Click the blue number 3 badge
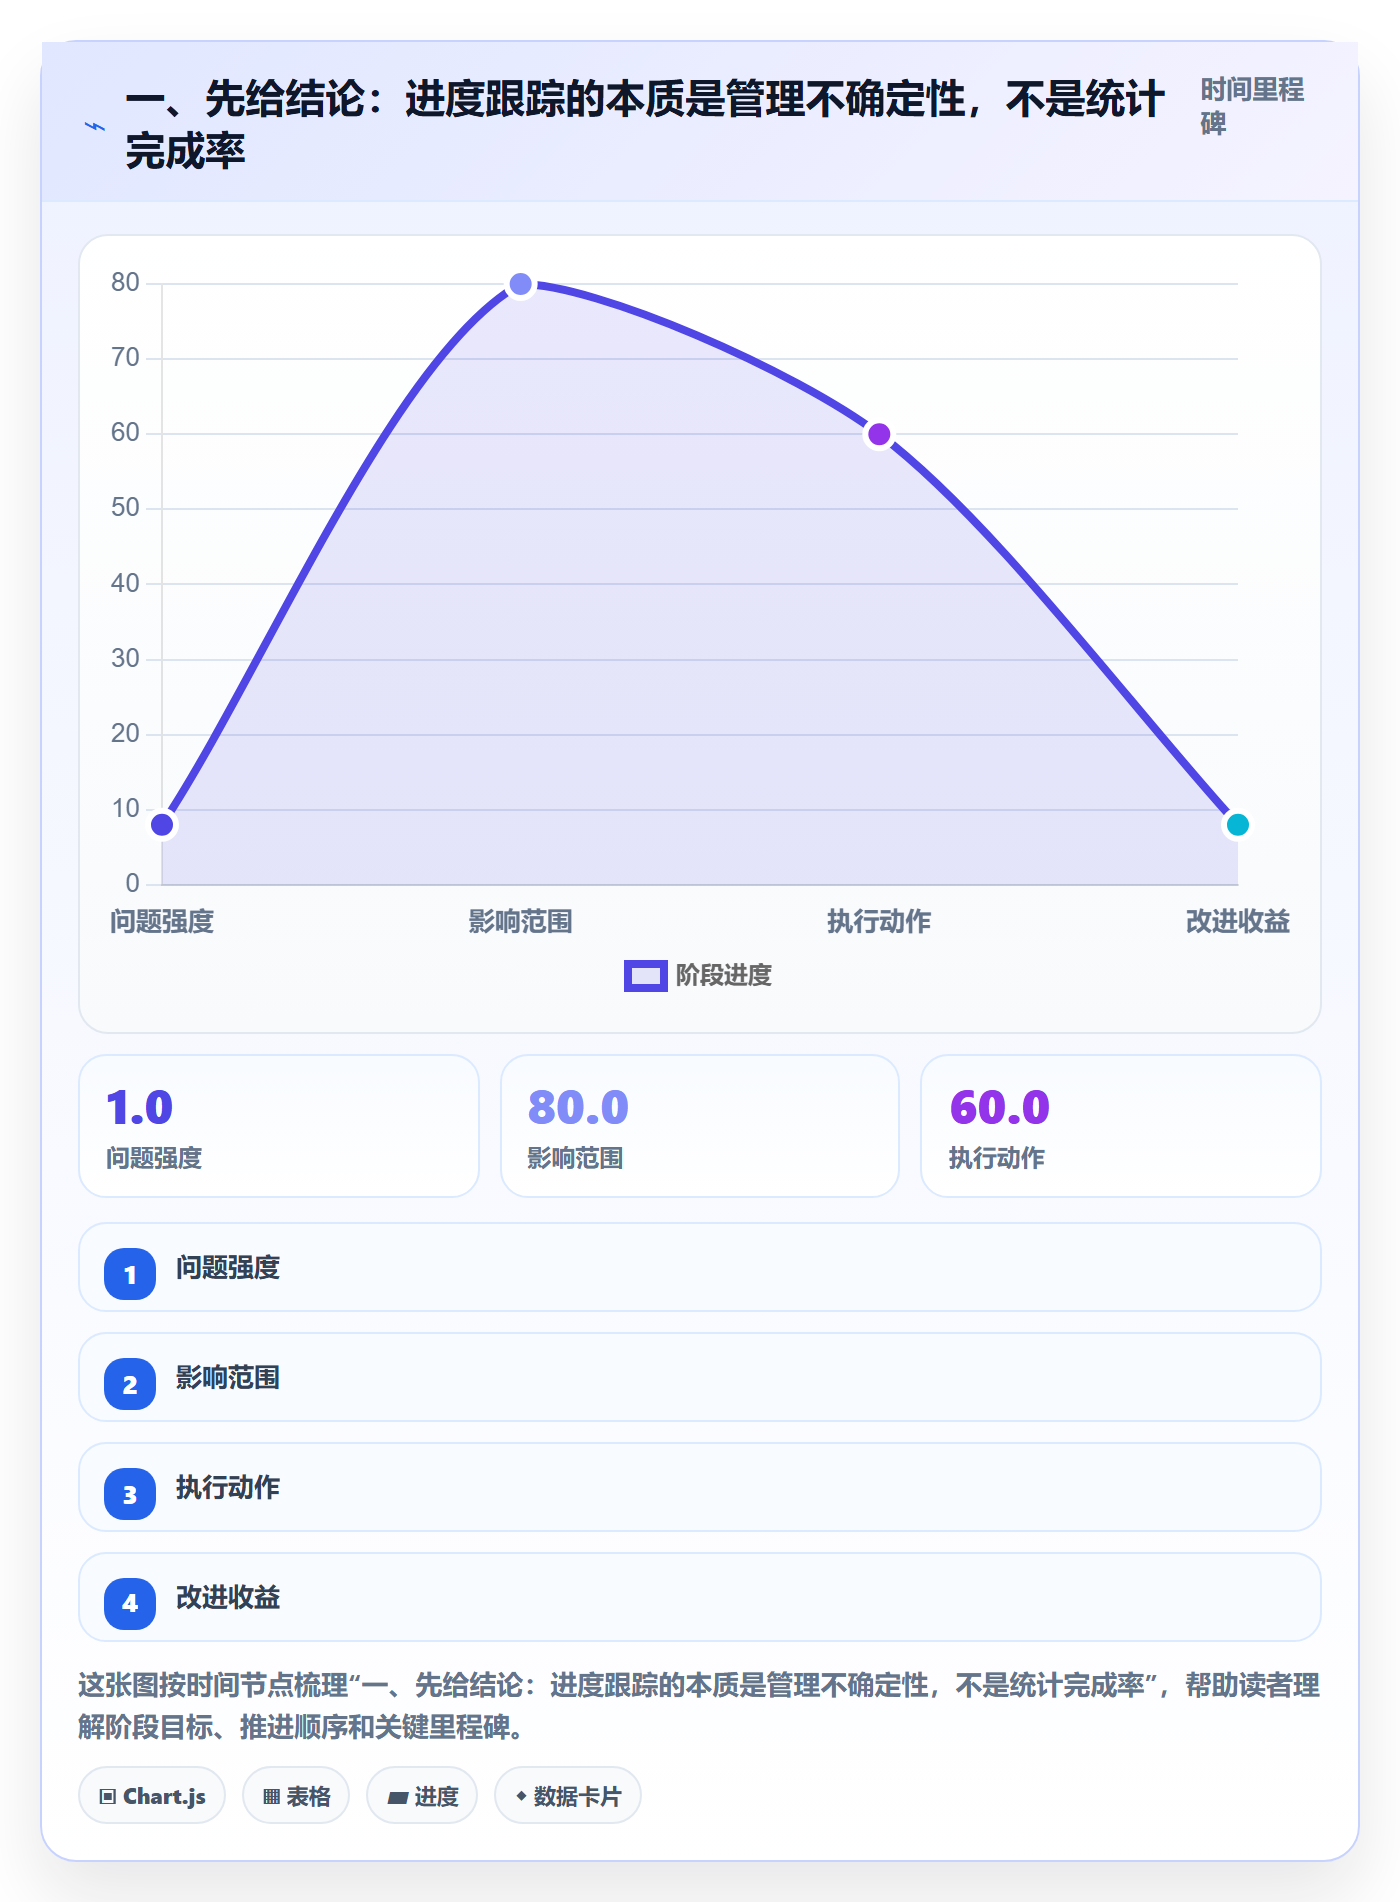 coord(130,1494)
